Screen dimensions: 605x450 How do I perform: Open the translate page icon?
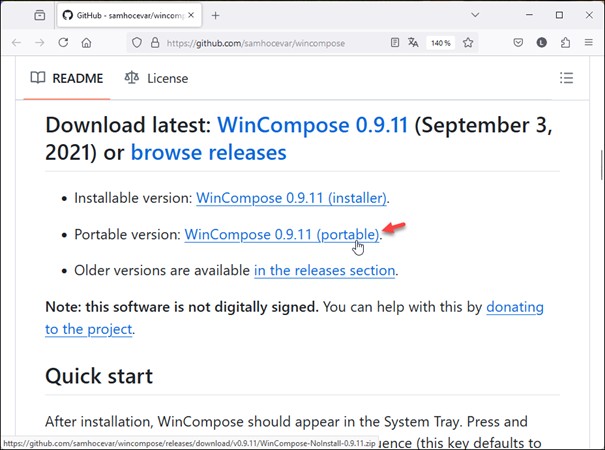412,43
